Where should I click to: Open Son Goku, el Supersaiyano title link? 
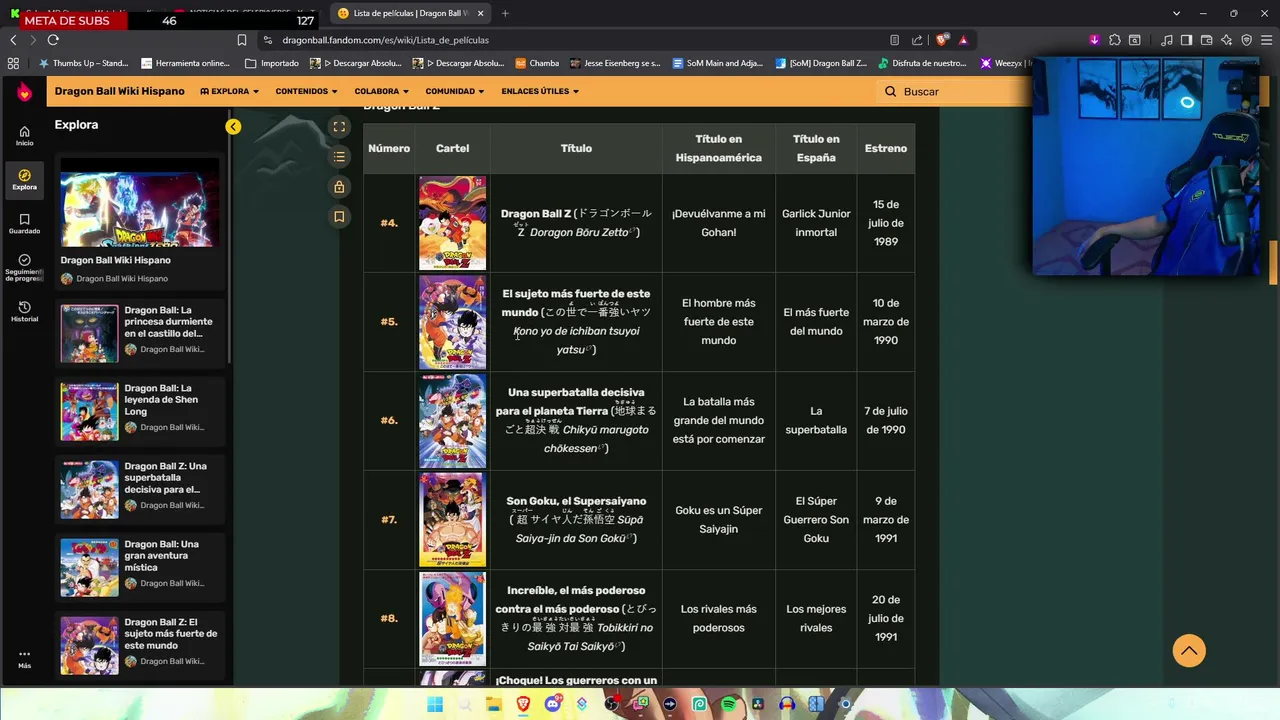click(x=576, y=501)
